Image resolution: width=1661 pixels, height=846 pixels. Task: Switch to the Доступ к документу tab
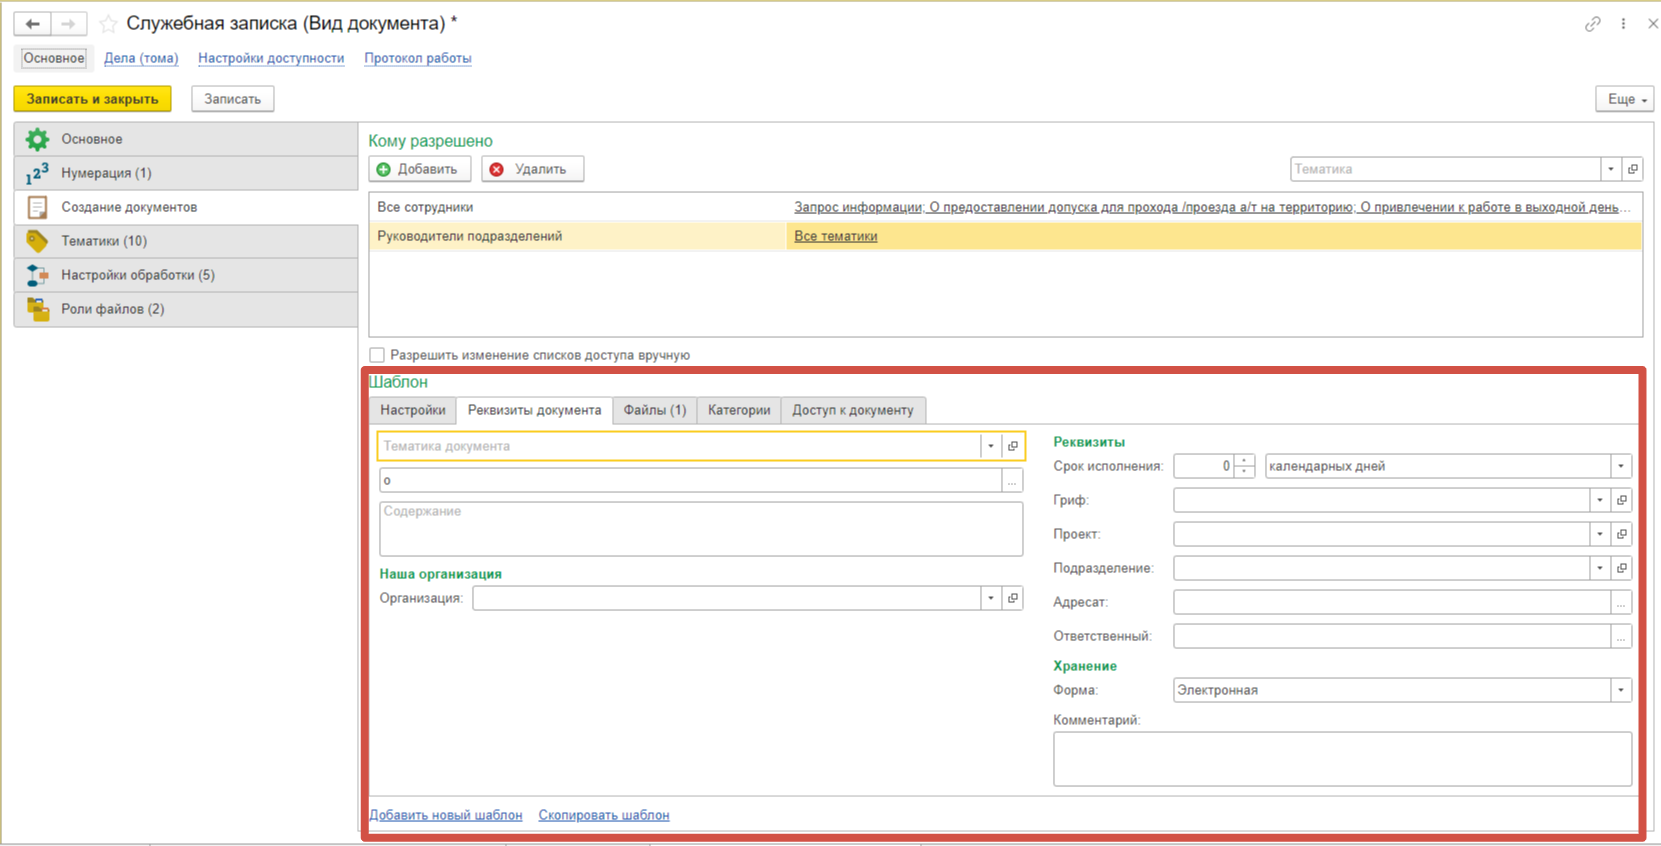click(852, 410)
